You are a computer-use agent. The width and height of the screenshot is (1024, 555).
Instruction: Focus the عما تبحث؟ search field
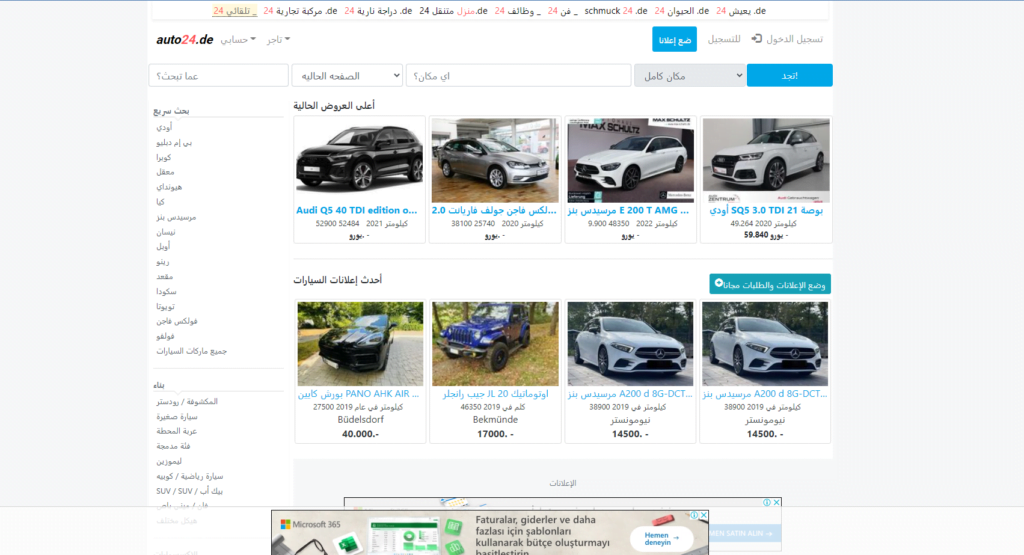point(218,76)
